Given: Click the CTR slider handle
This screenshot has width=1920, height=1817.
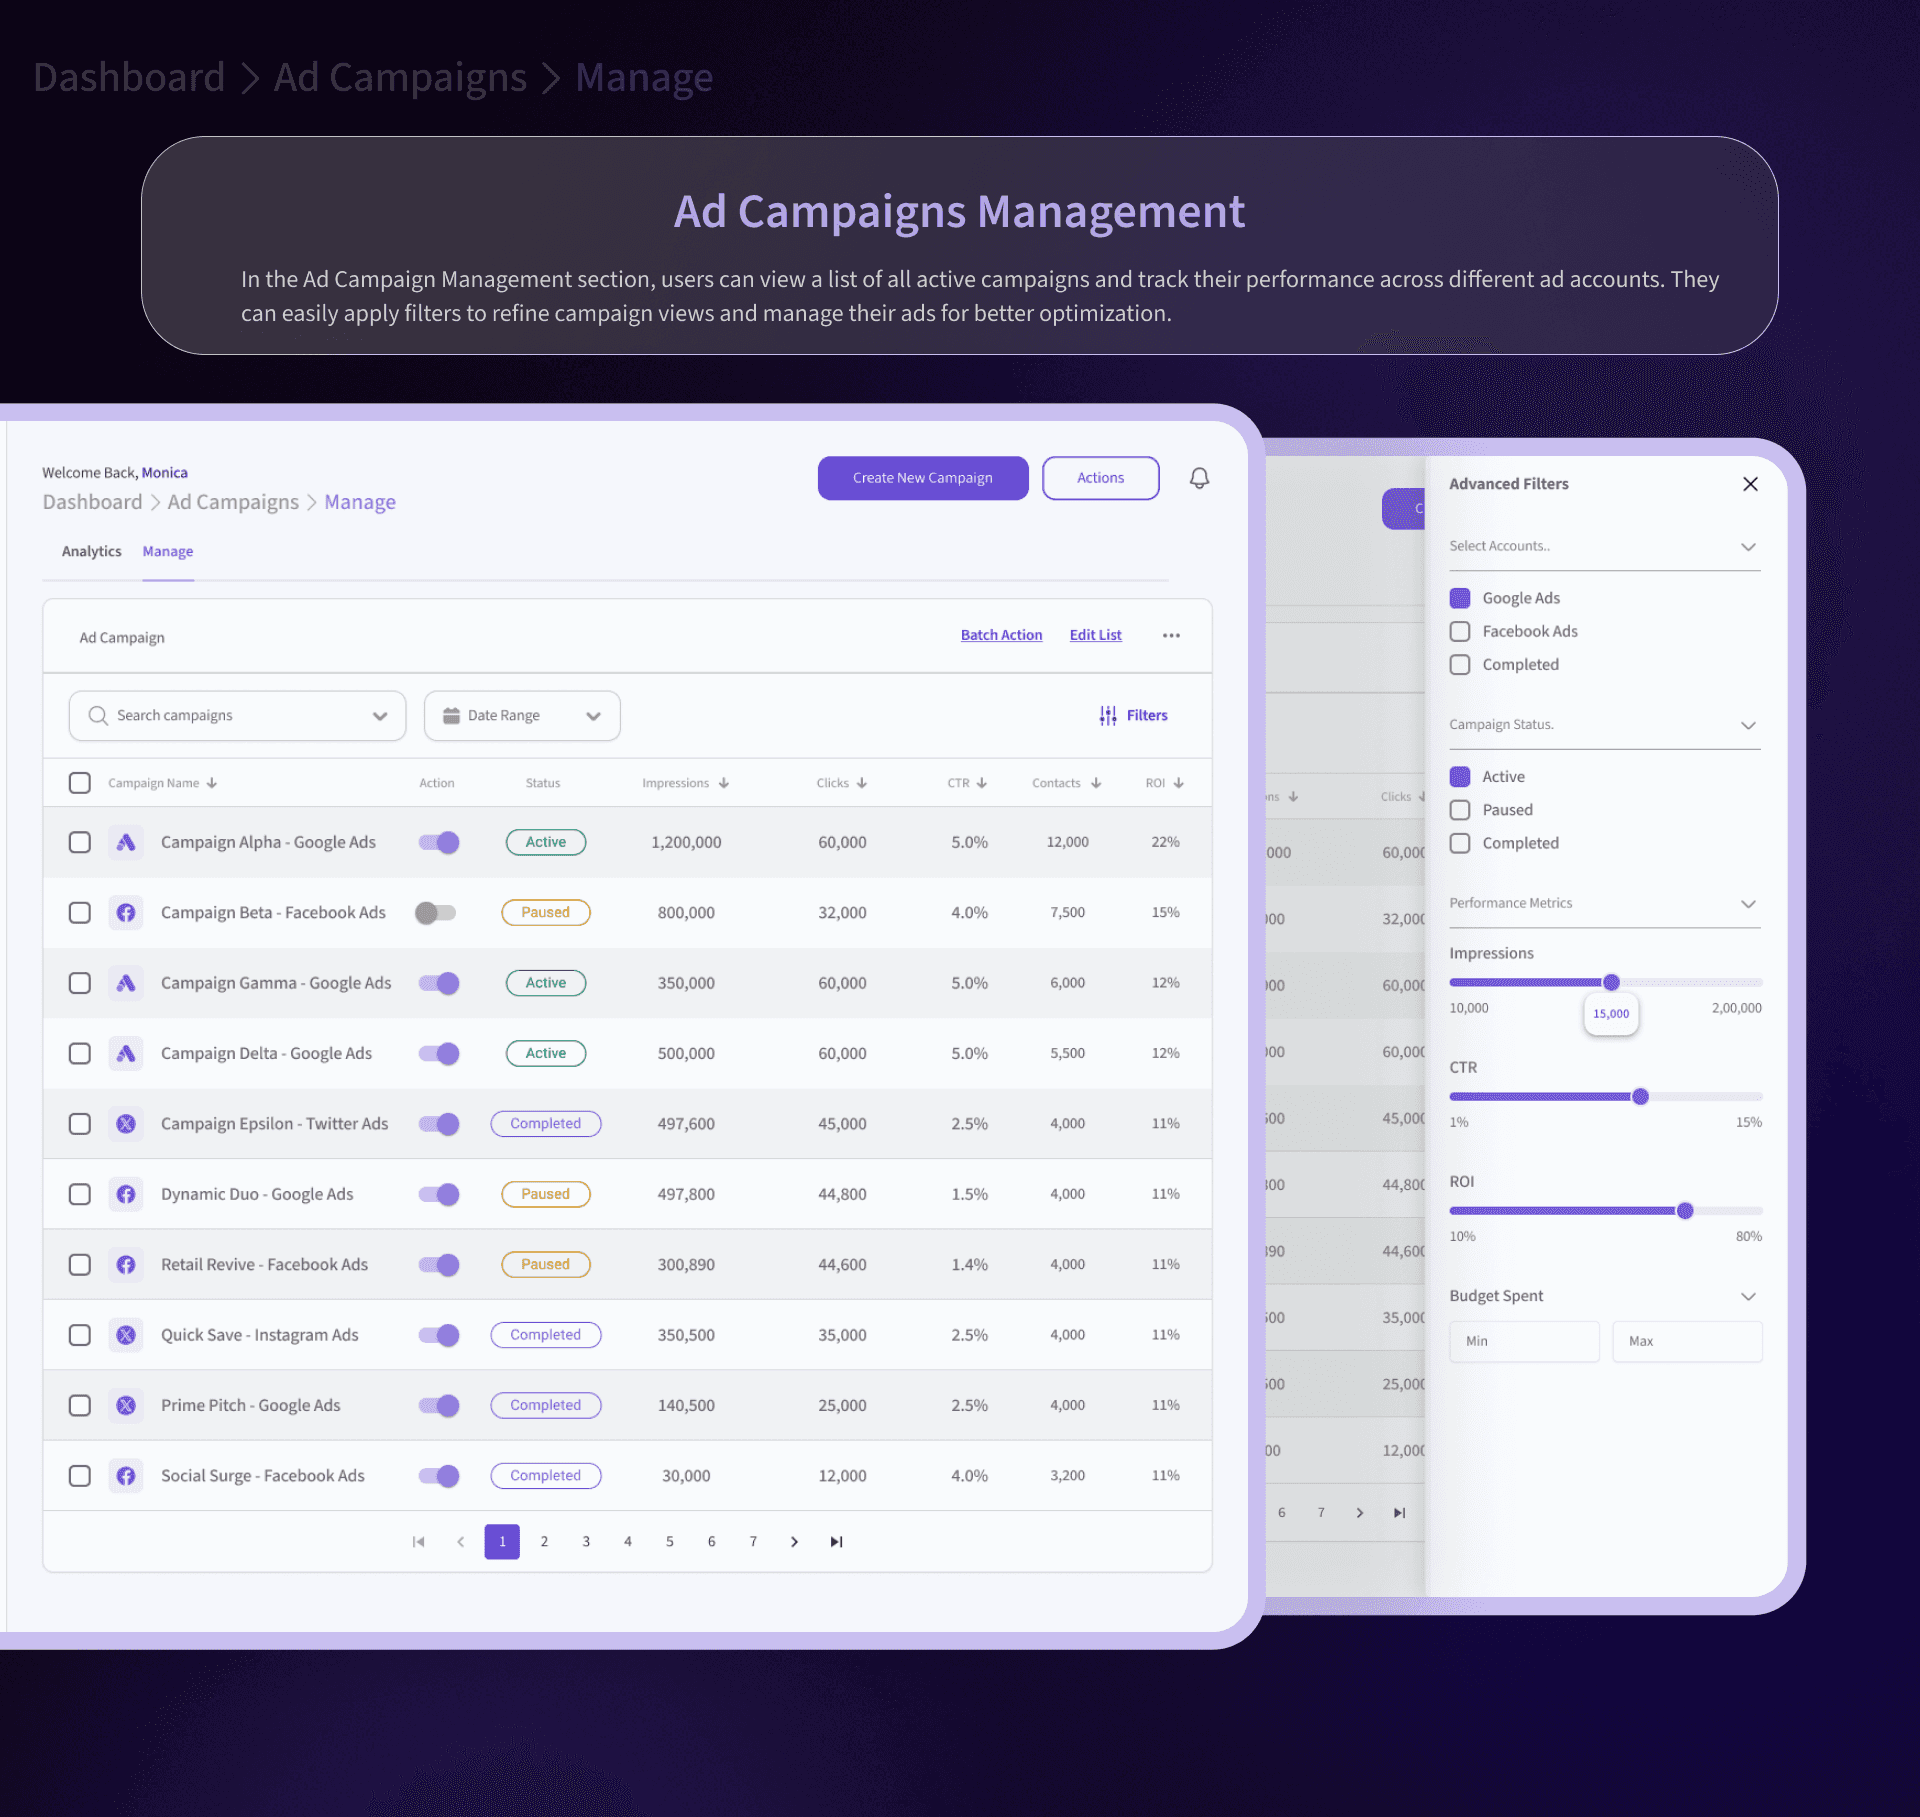Looking at the screenshot, I should pos(1640,1097).
